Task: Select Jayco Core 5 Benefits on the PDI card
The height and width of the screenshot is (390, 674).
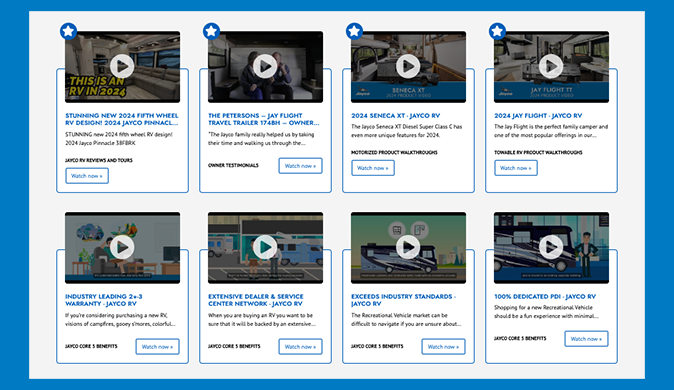Action: [x=520, y=339]
